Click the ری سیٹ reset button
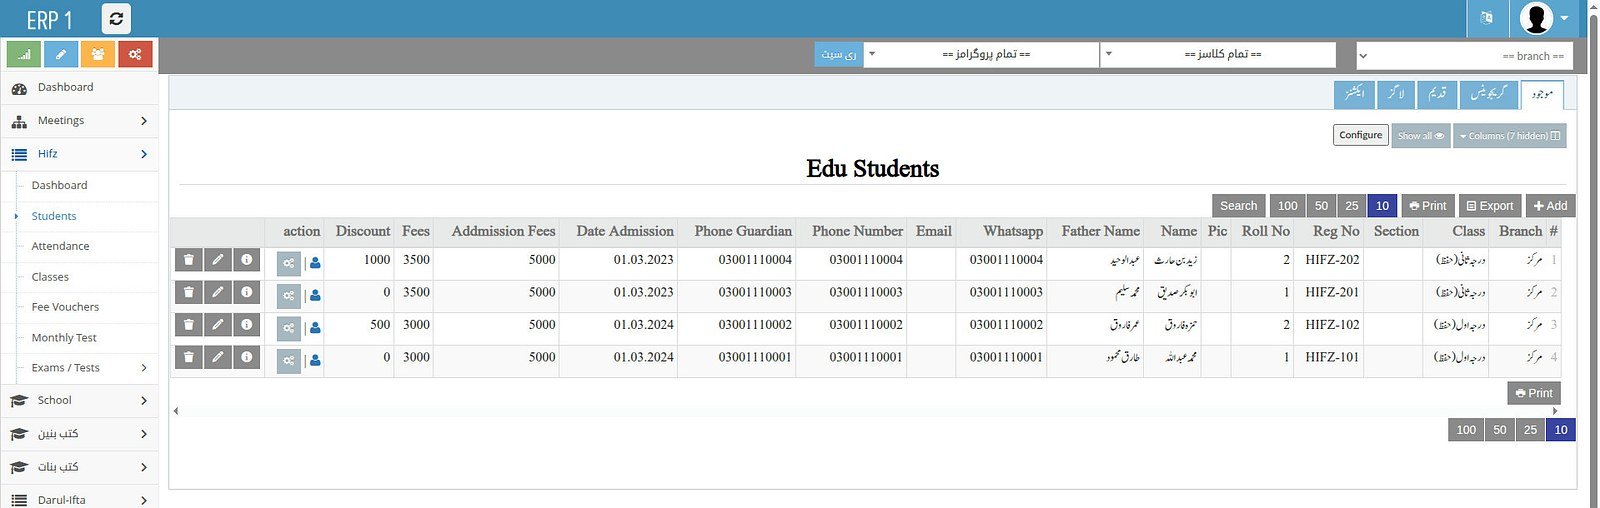The image size is (1600, 508). (838, 54)
